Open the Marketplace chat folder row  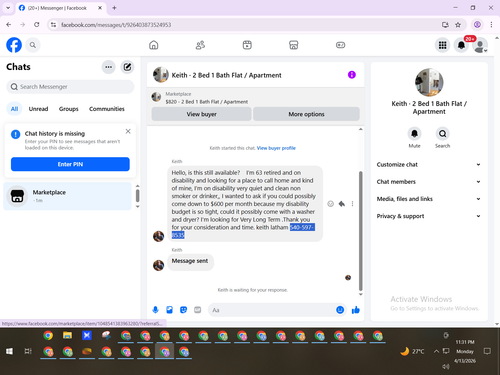coord(68,196)
